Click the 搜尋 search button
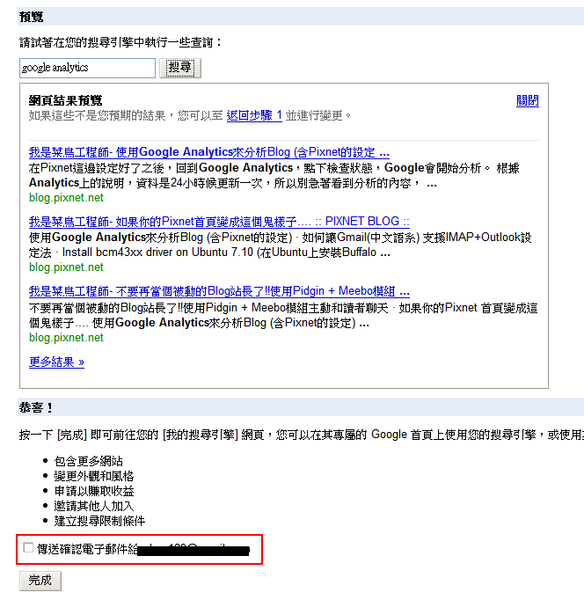 [x=180, y=68]
